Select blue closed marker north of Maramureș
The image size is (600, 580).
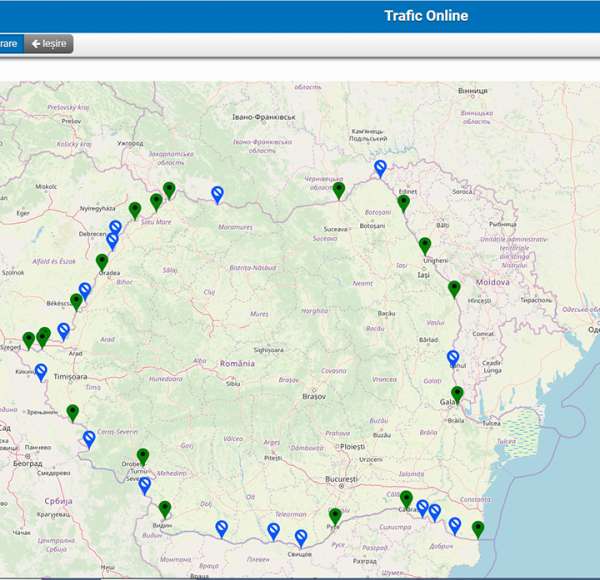[x=217, y=196]
